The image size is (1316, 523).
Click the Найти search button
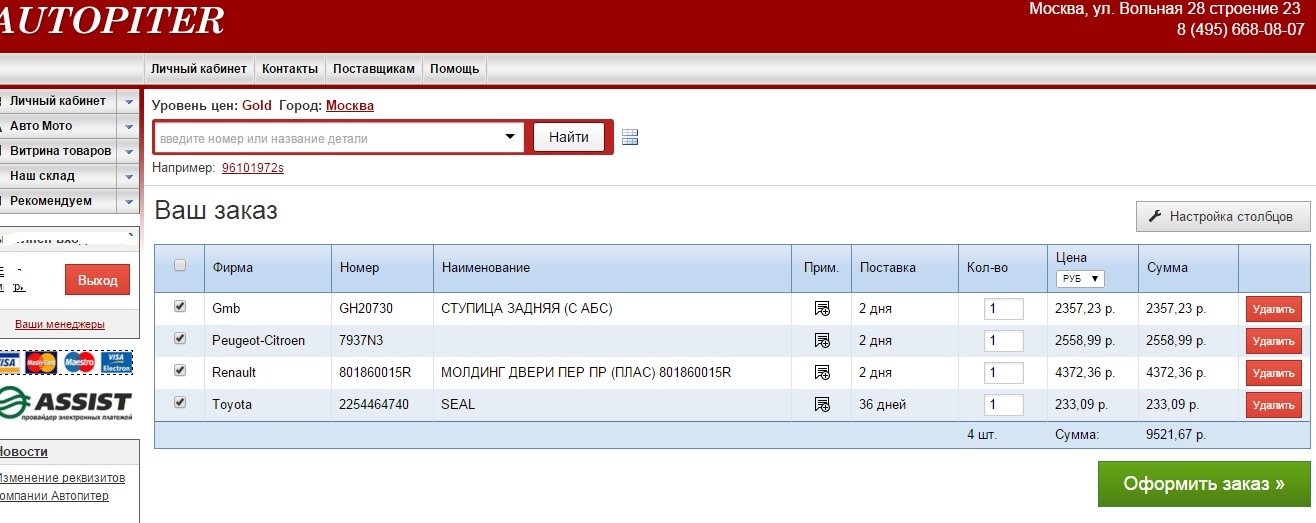(569, 137)
